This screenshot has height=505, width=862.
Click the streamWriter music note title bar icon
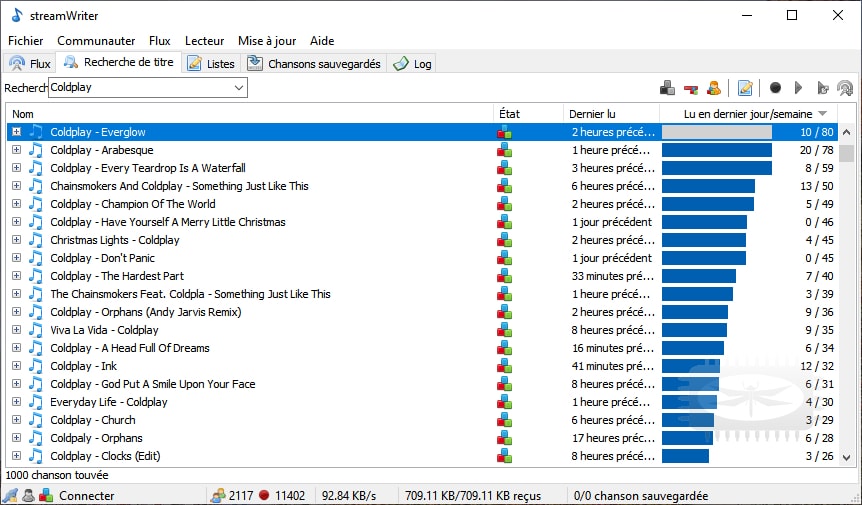click(x=17, y=15)
